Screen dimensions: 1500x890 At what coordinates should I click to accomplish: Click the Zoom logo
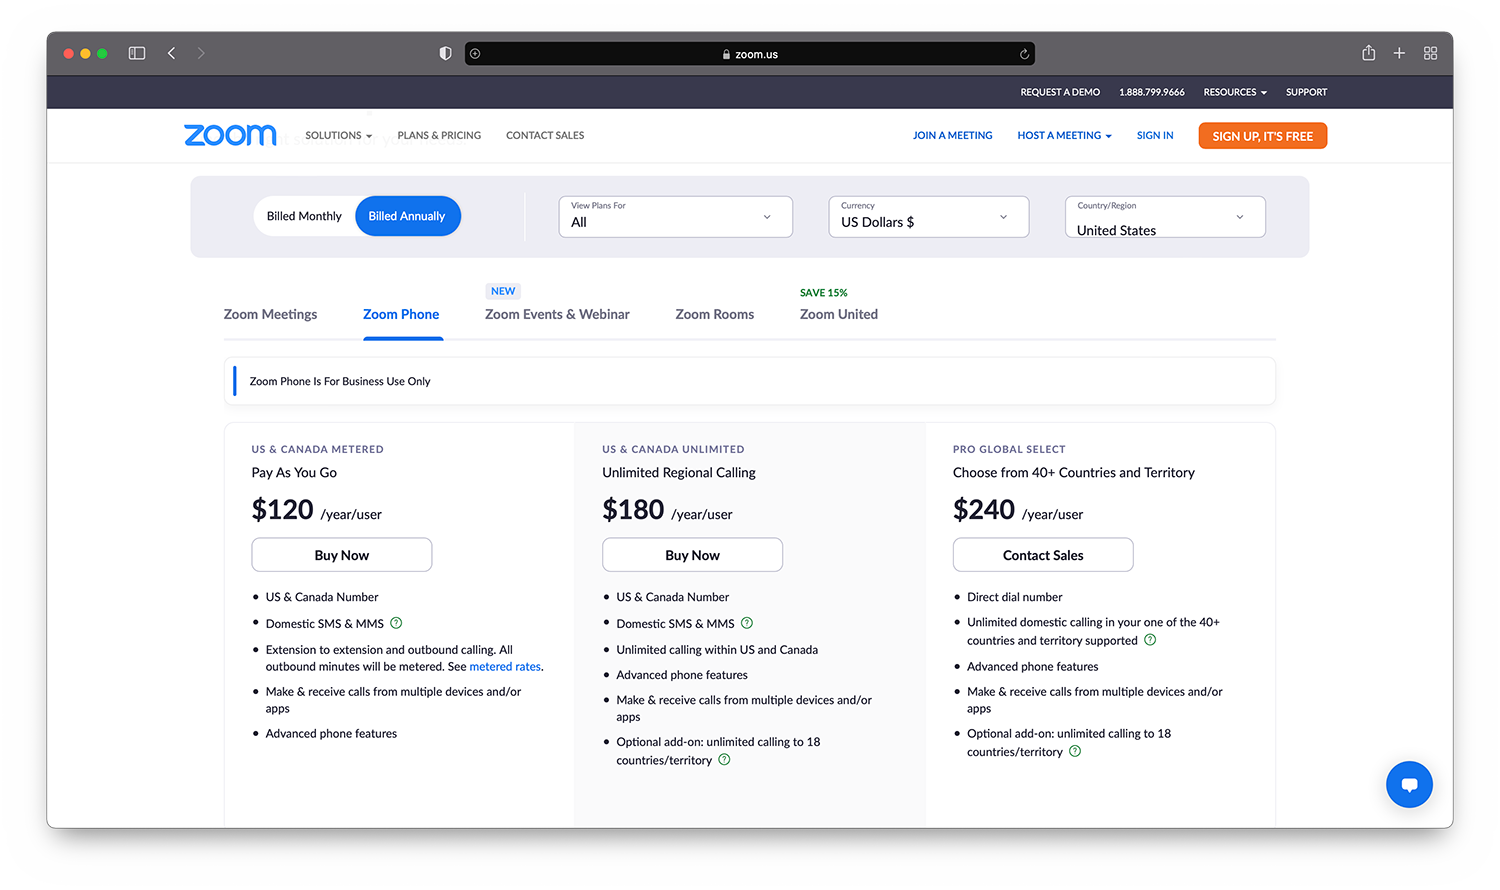230,135
